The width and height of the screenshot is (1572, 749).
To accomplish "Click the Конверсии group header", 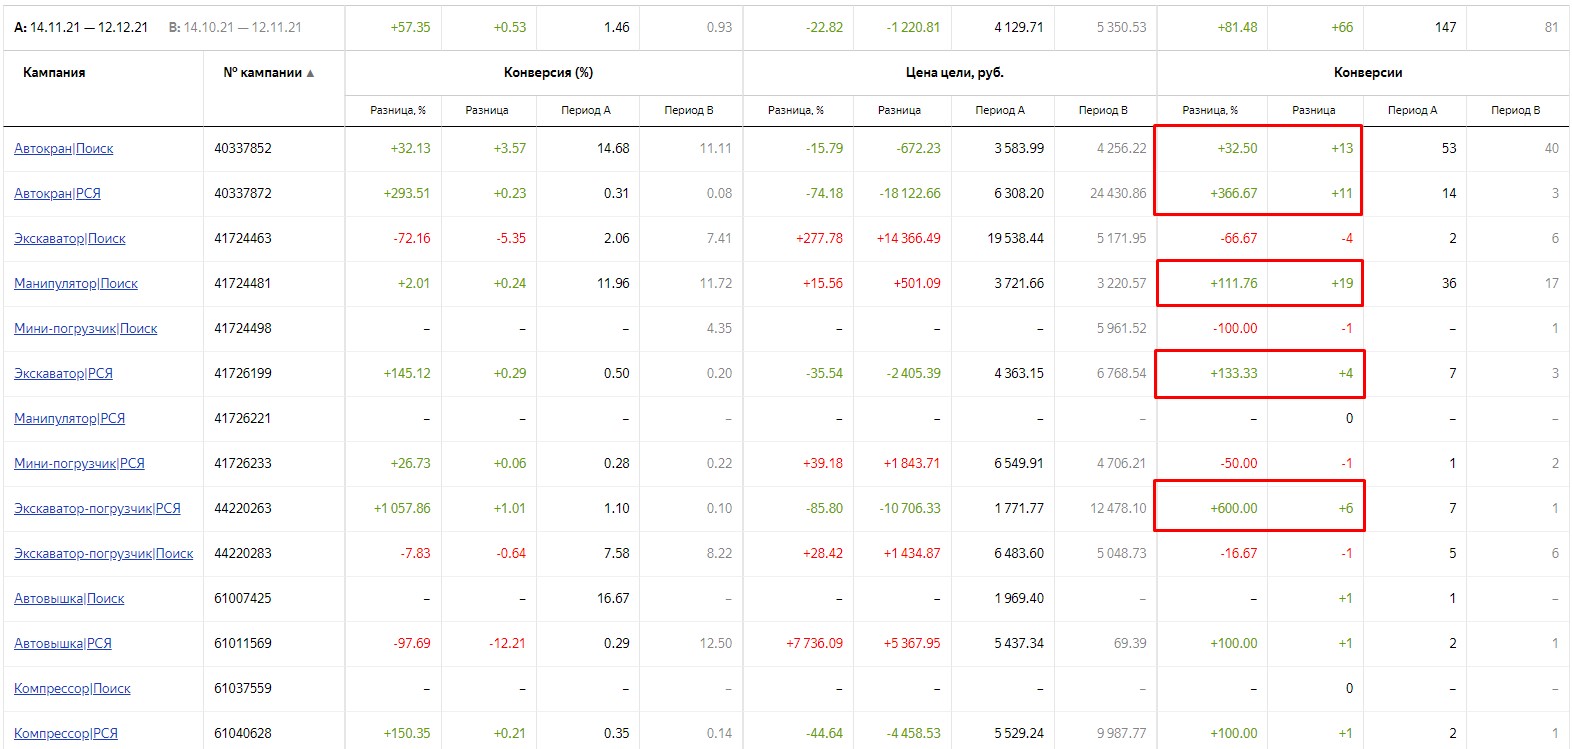I will pyautogui.click(x=1367, y=72).
